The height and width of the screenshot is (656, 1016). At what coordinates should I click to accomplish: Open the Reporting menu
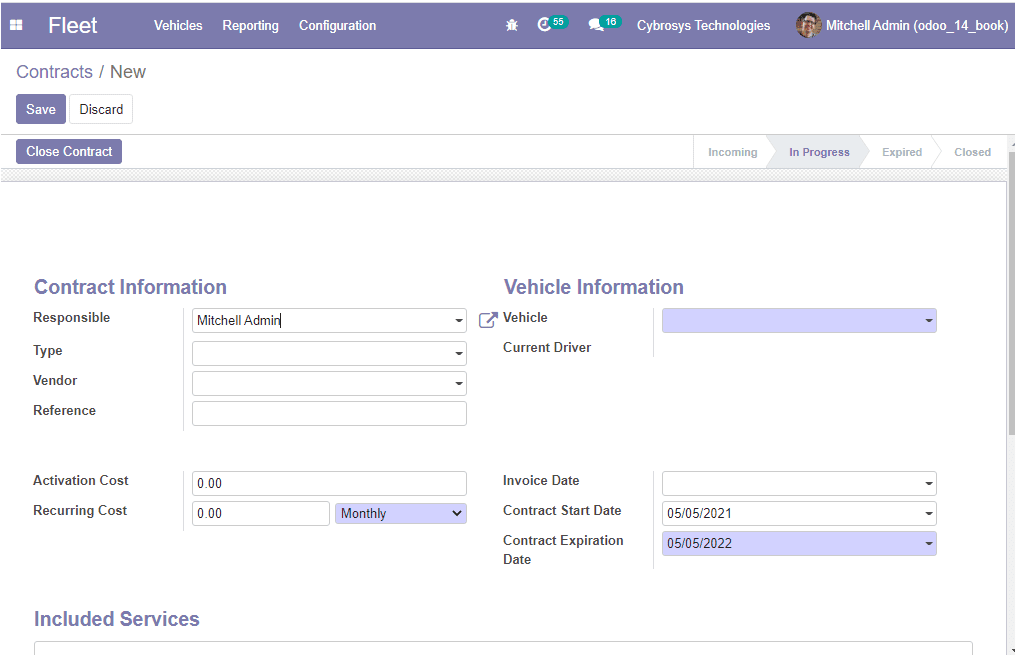click(250, 25)
